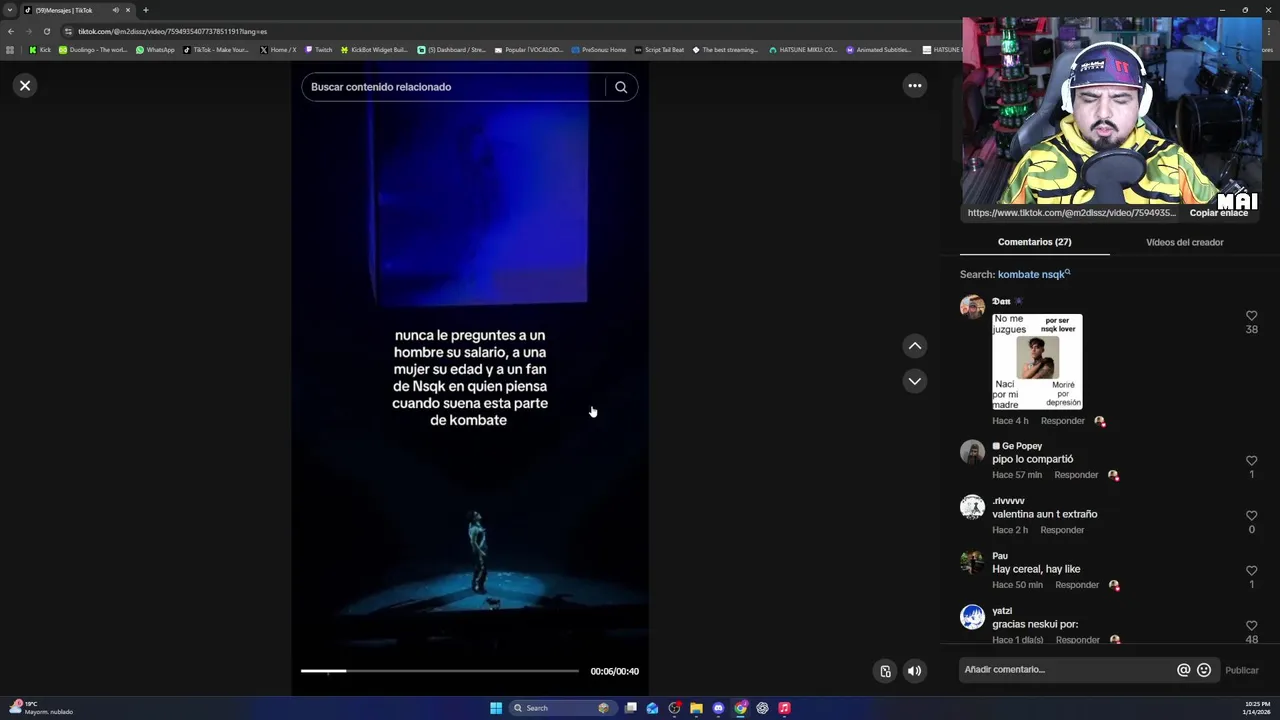1280x720 pixels.
Task: Click the 'Añadir comentario...' input field
Action: [x=1065, y=670]
